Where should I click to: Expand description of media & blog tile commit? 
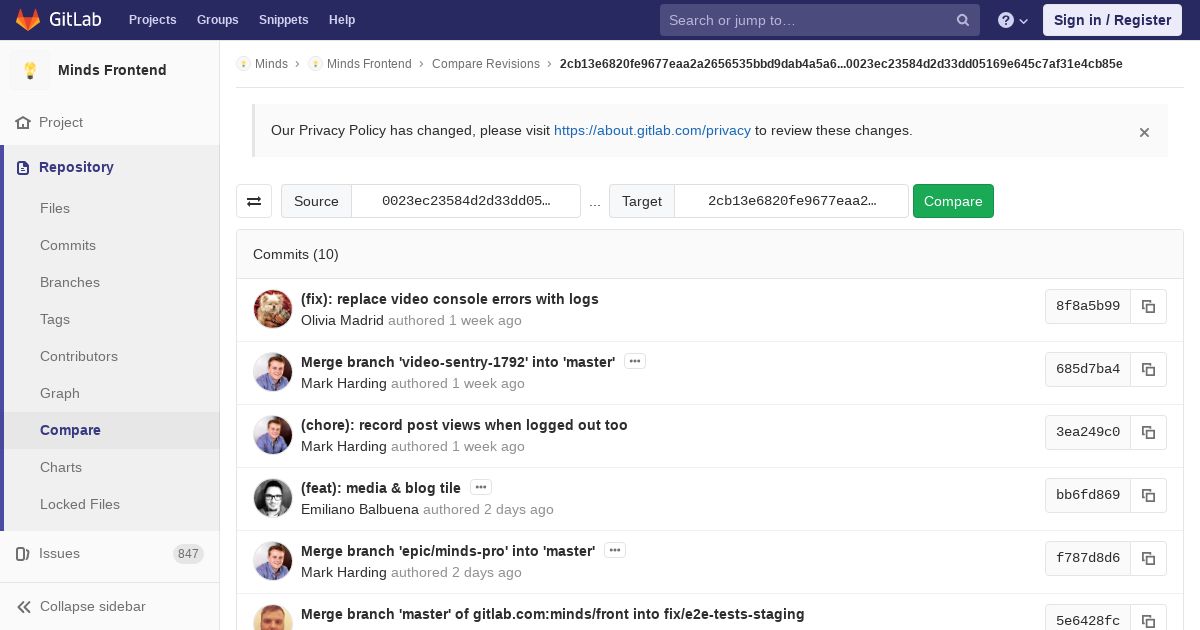coord(481,487)
